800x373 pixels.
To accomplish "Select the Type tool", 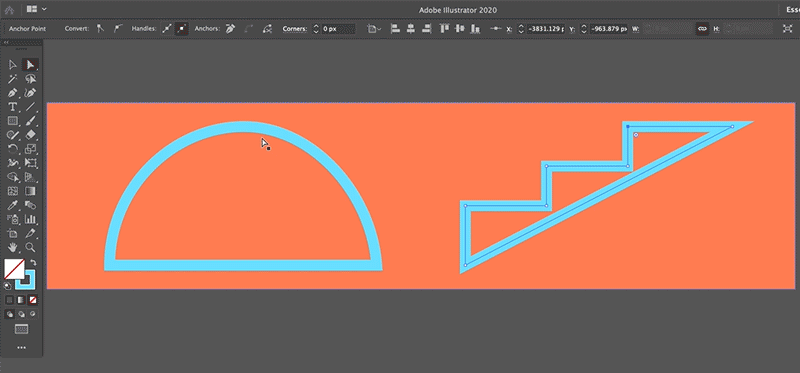I will point(13,107).
